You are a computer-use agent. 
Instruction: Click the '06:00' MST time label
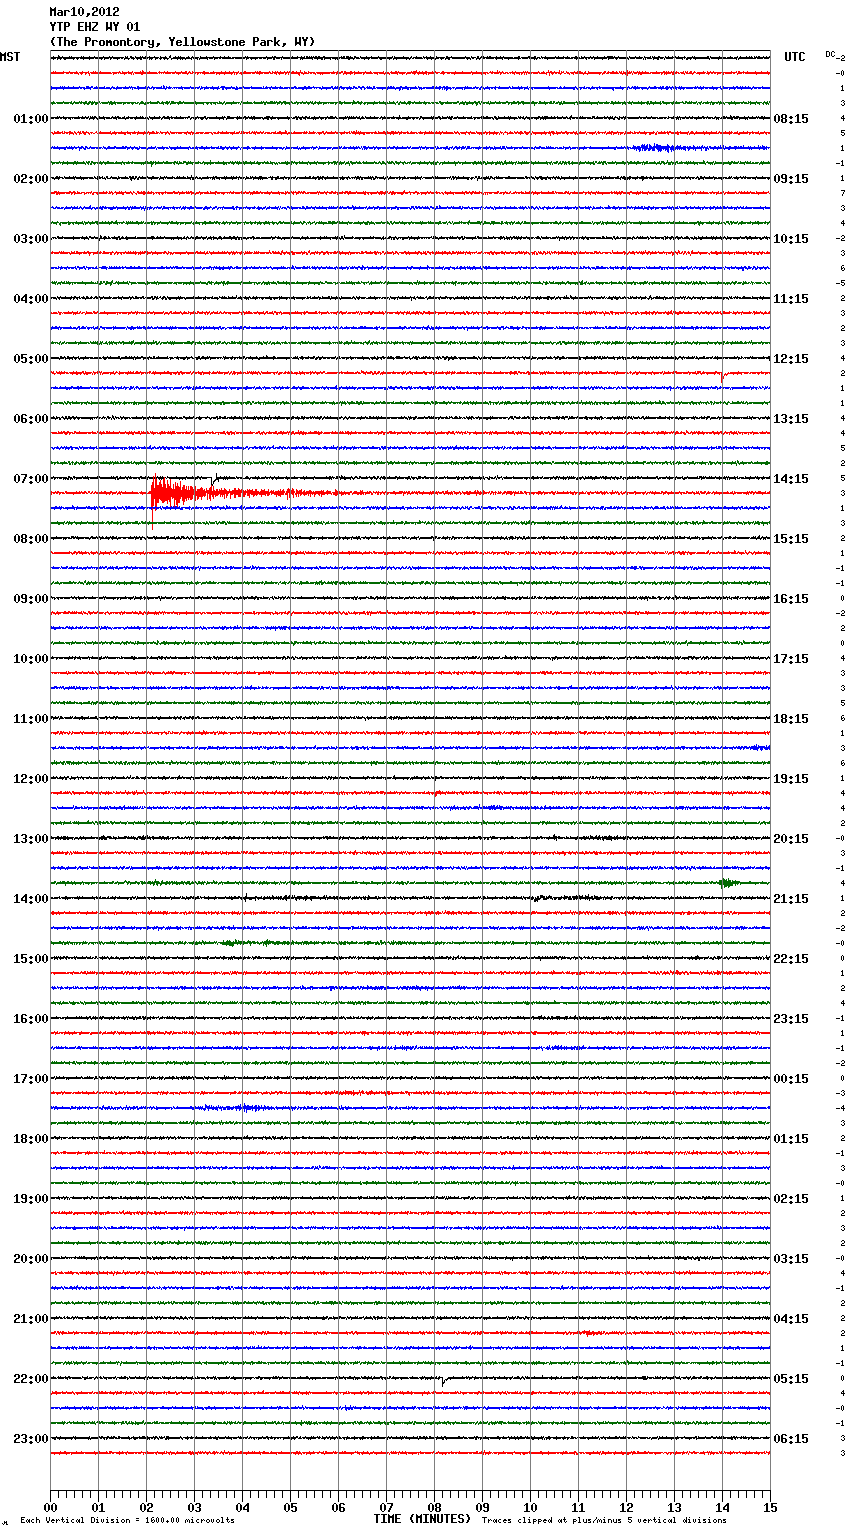[31, 419]
